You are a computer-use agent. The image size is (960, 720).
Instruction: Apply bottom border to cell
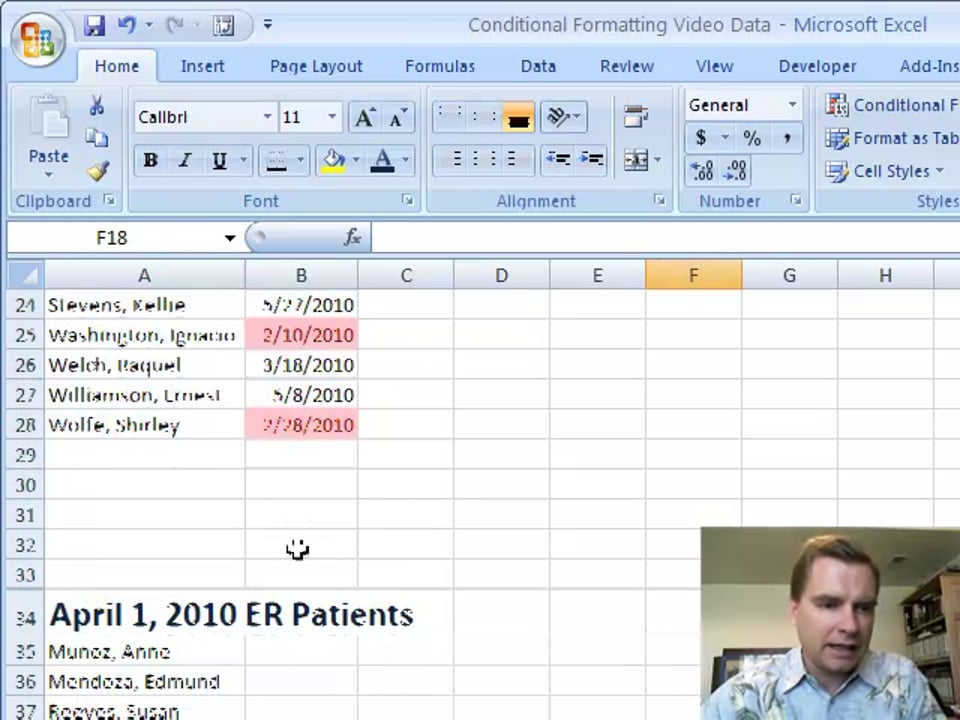276,160
